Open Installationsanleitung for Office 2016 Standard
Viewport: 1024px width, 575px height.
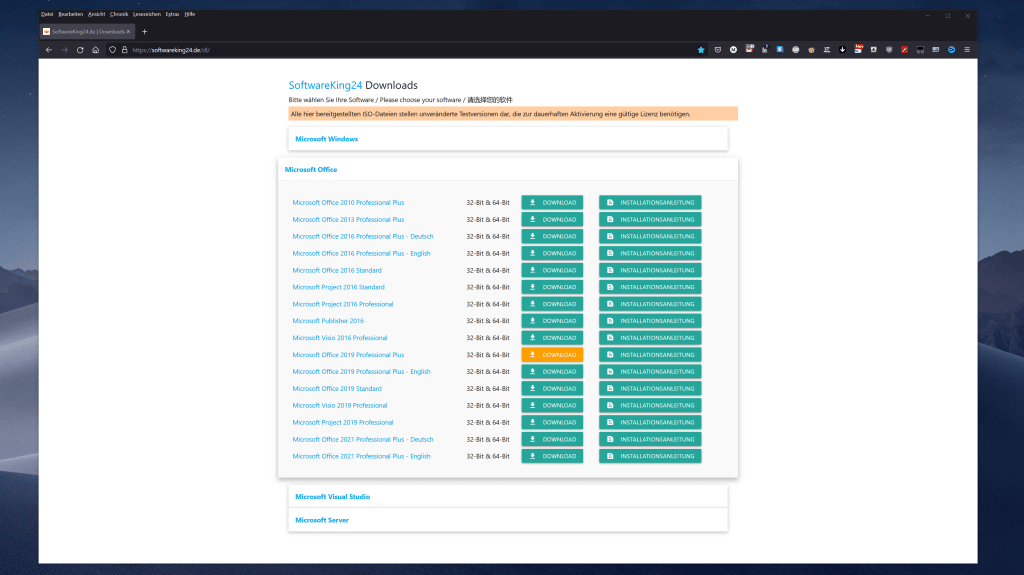pos(650,271)
